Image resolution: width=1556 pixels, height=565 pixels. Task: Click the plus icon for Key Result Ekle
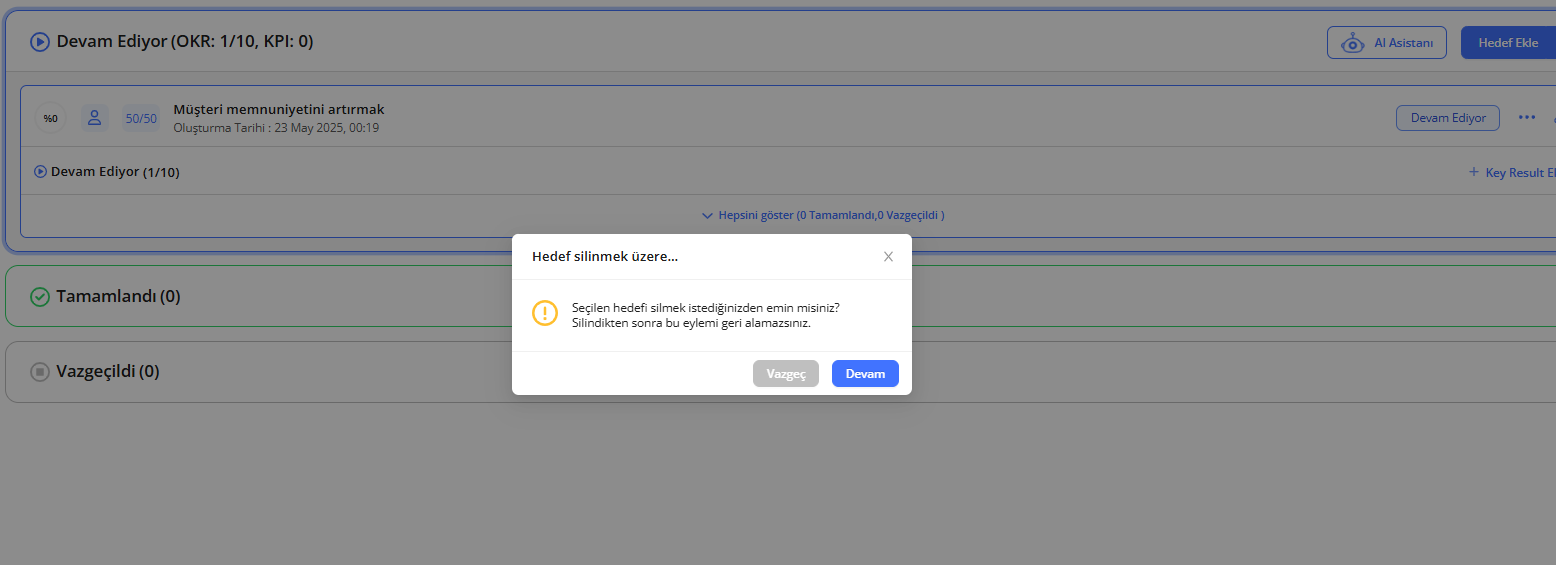[x=1473, y=172]
